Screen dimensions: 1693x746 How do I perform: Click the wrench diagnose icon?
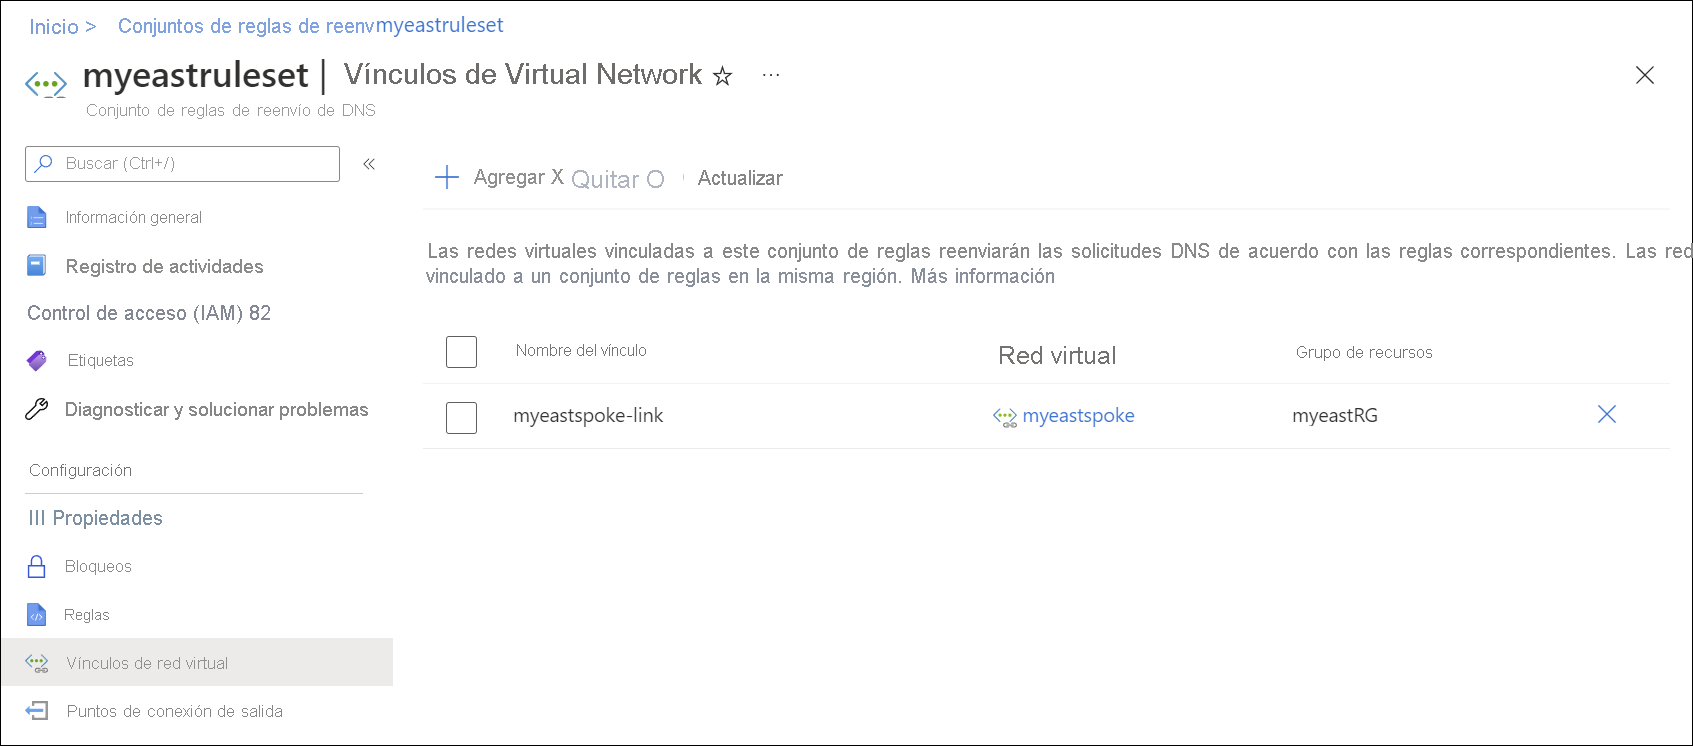(x=37, y=409)
